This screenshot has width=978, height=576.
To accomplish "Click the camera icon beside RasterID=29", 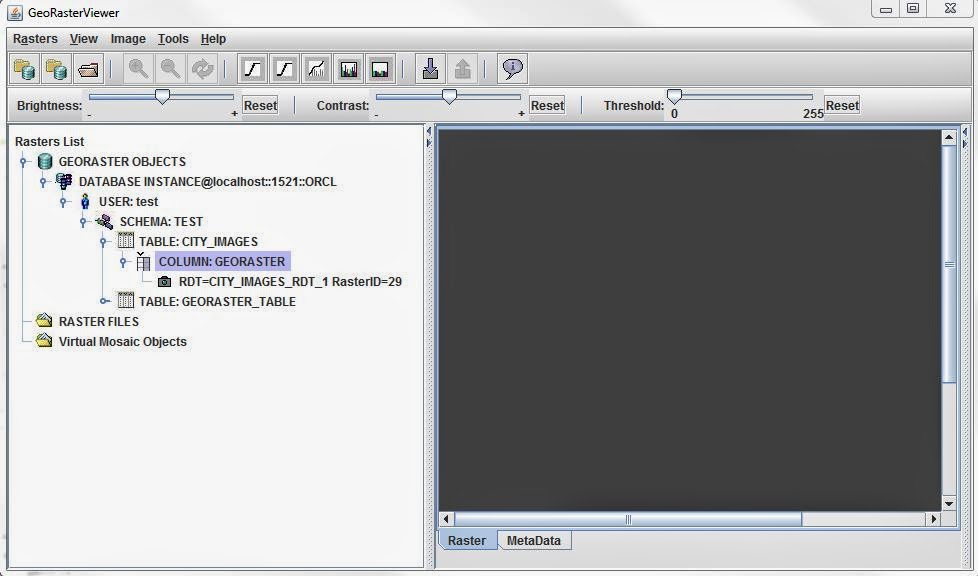I will (x=164, y=281).
